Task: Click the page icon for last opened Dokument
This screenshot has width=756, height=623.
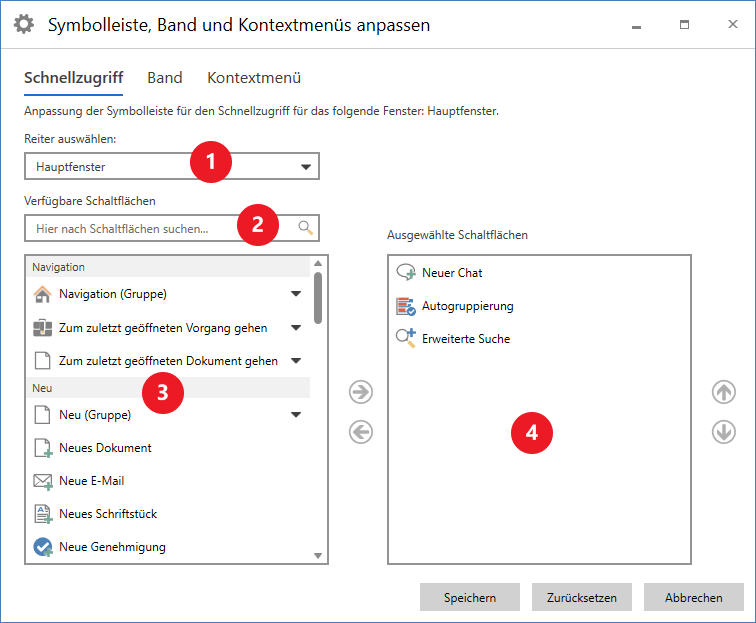Action: pyautogui.click(x=42, y=361)
